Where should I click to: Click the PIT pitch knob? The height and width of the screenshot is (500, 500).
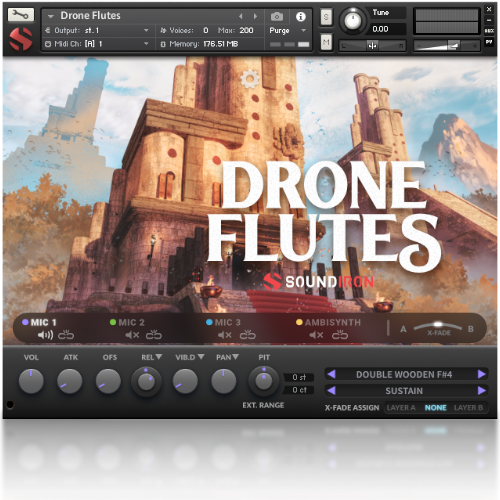click(264, 381)
